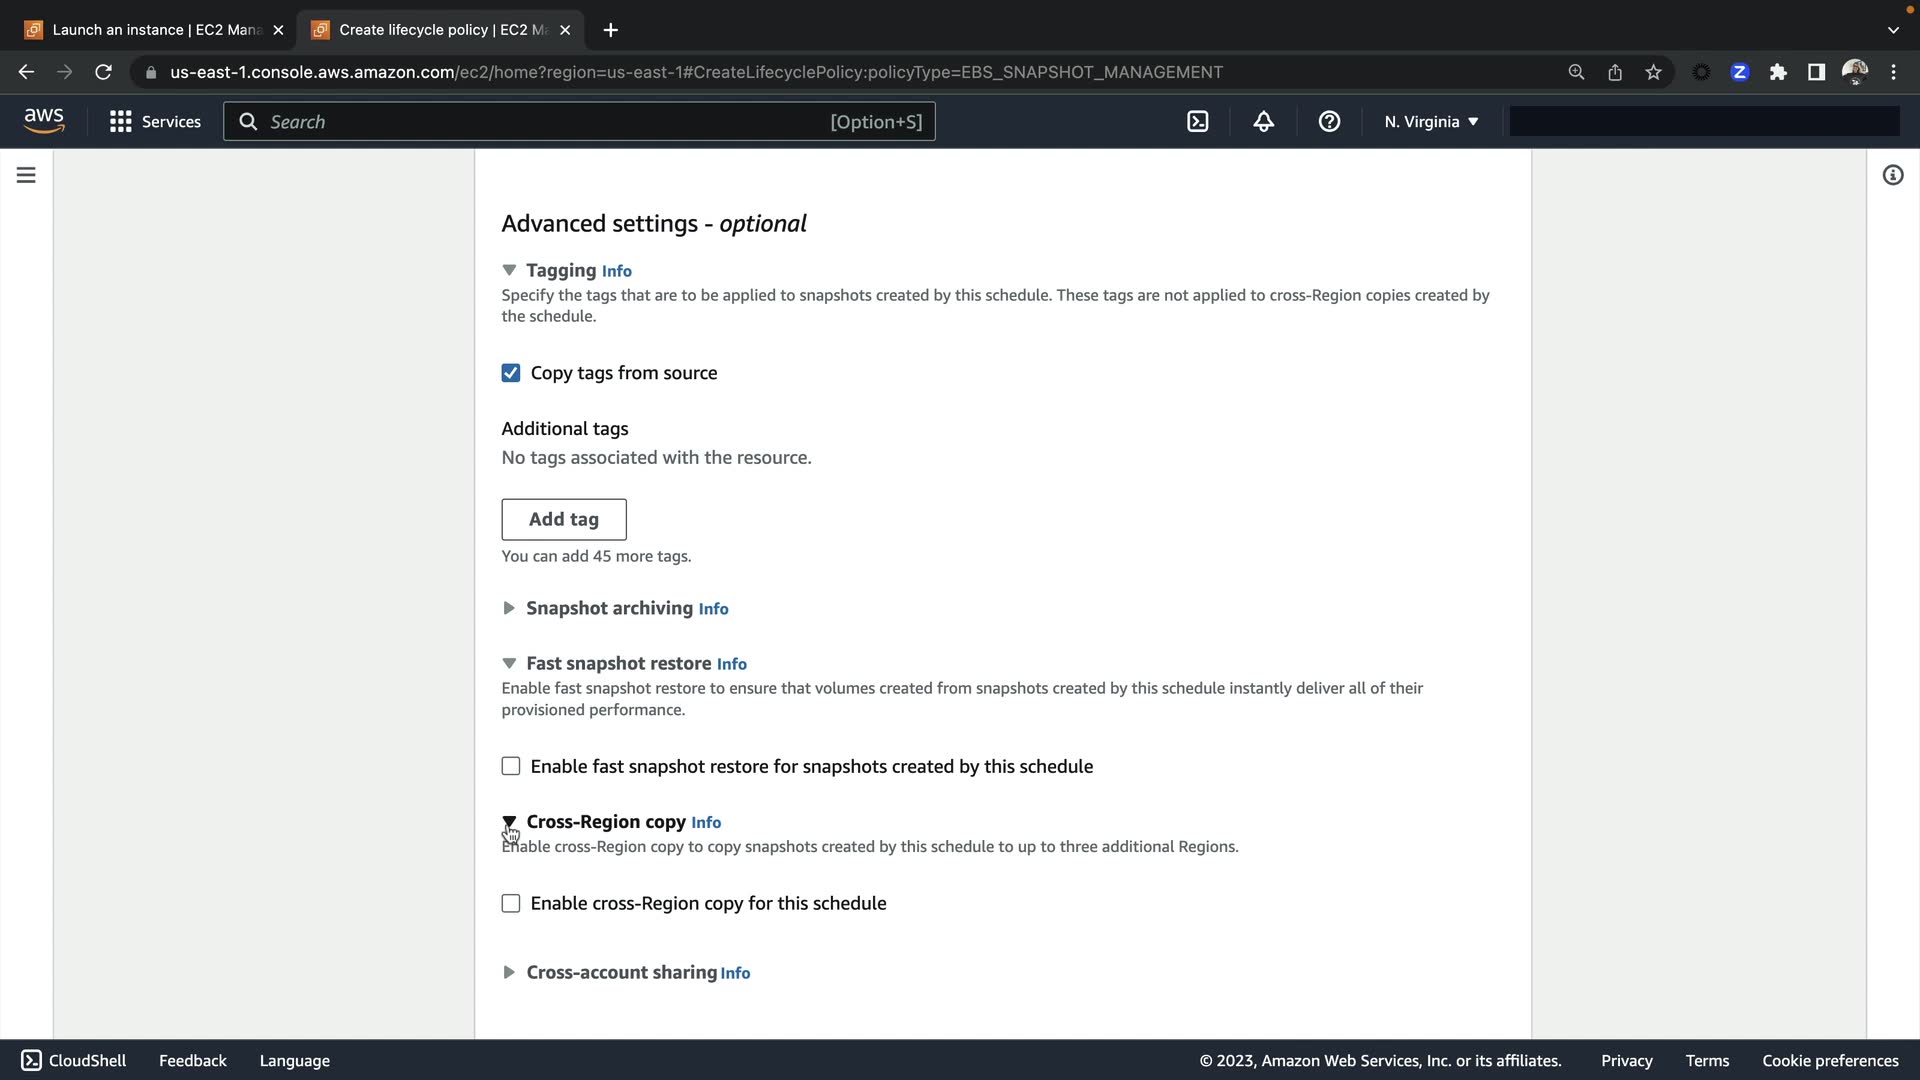Open the N. Virginia region dropdown
Screen dimensions: 1920x1080
tap(1430, 122)
